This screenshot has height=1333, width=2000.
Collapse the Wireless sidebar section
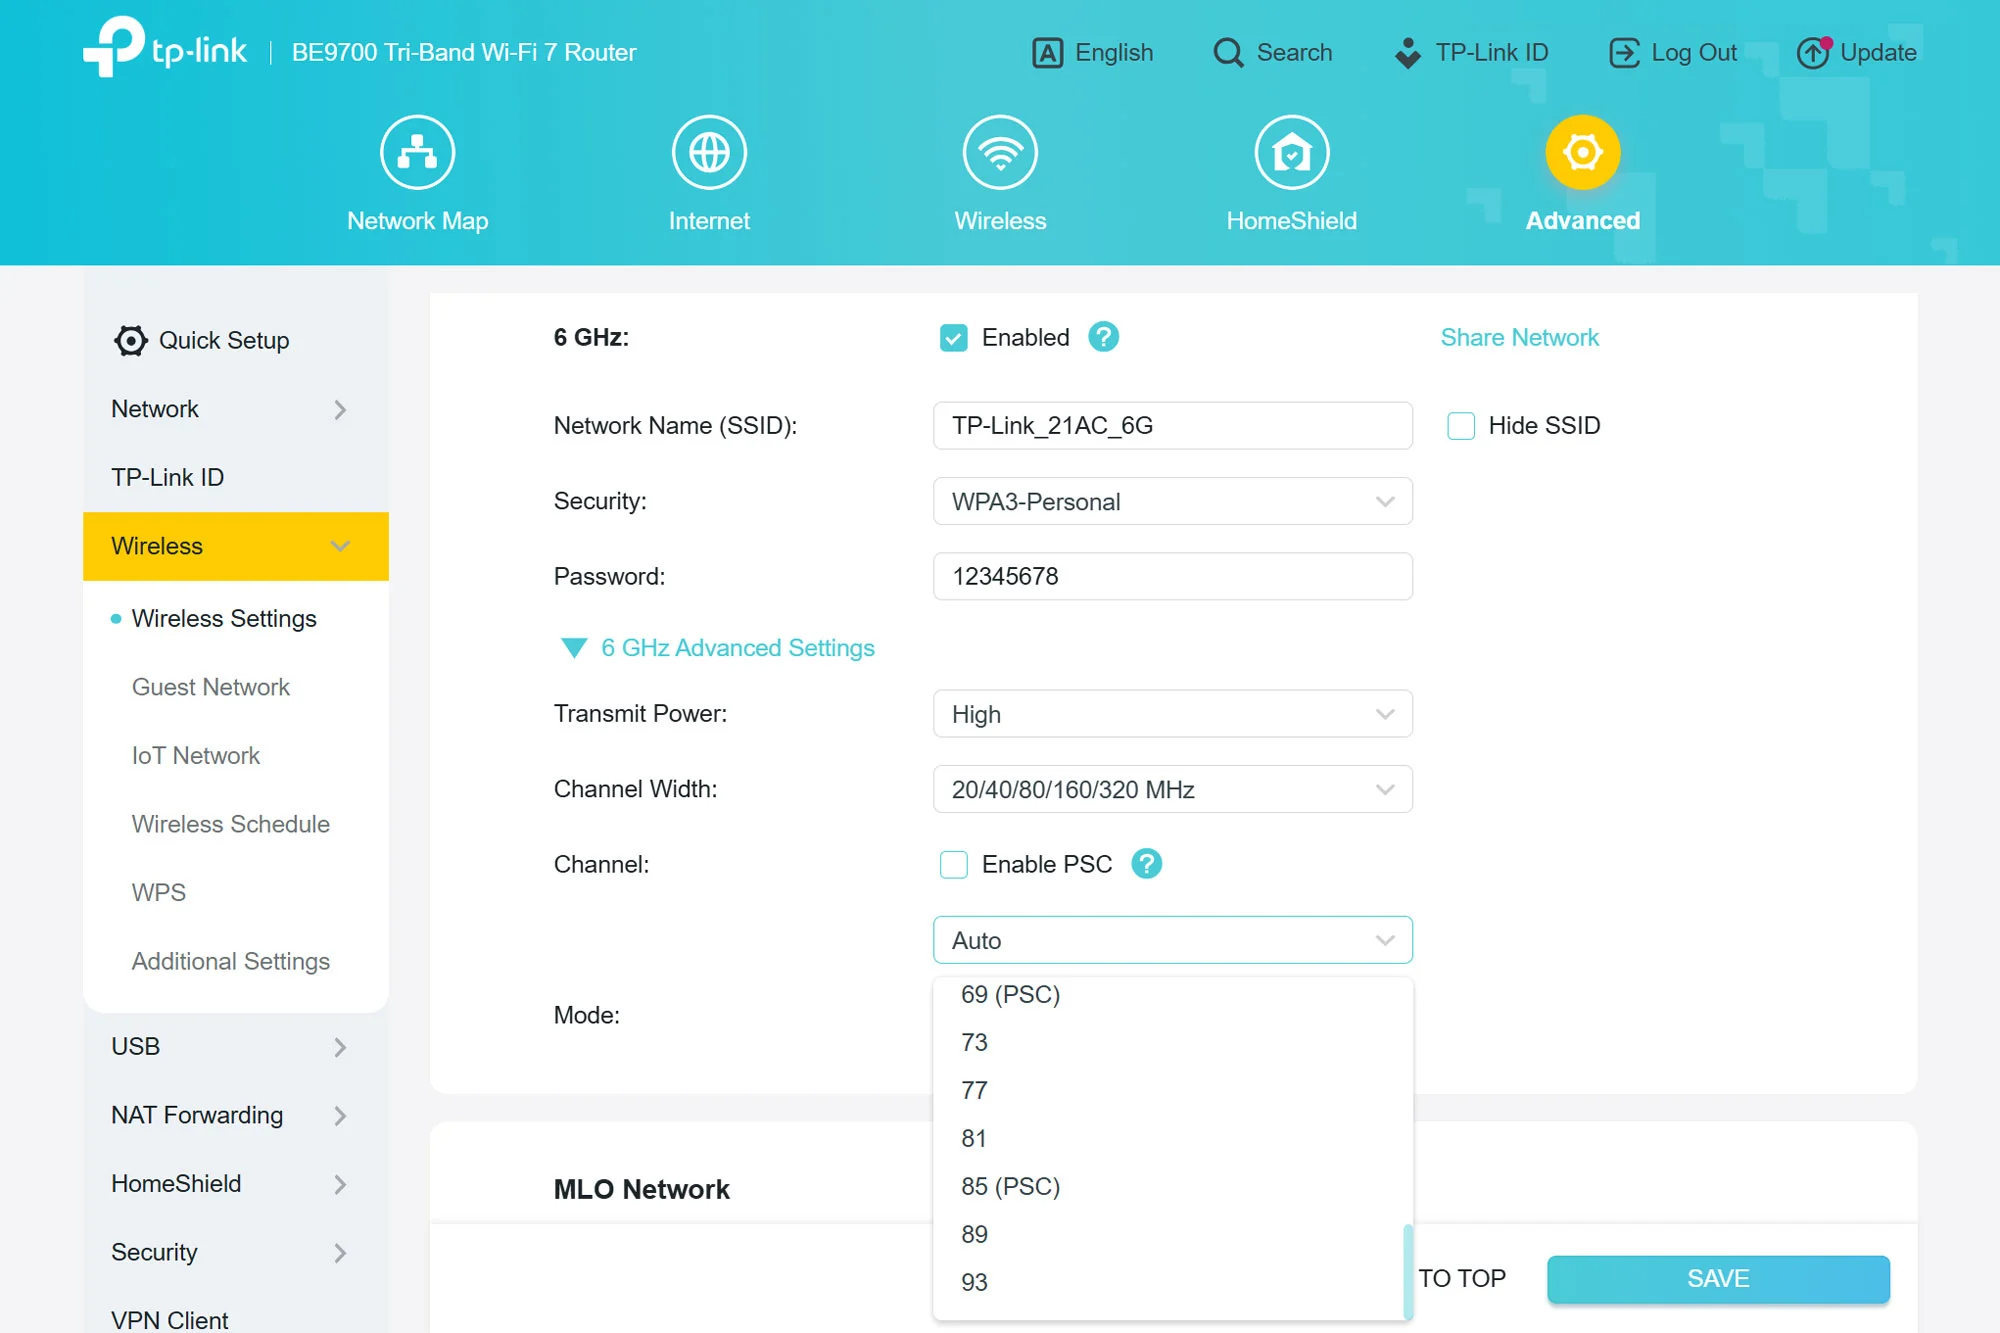(x=236, y=546)
